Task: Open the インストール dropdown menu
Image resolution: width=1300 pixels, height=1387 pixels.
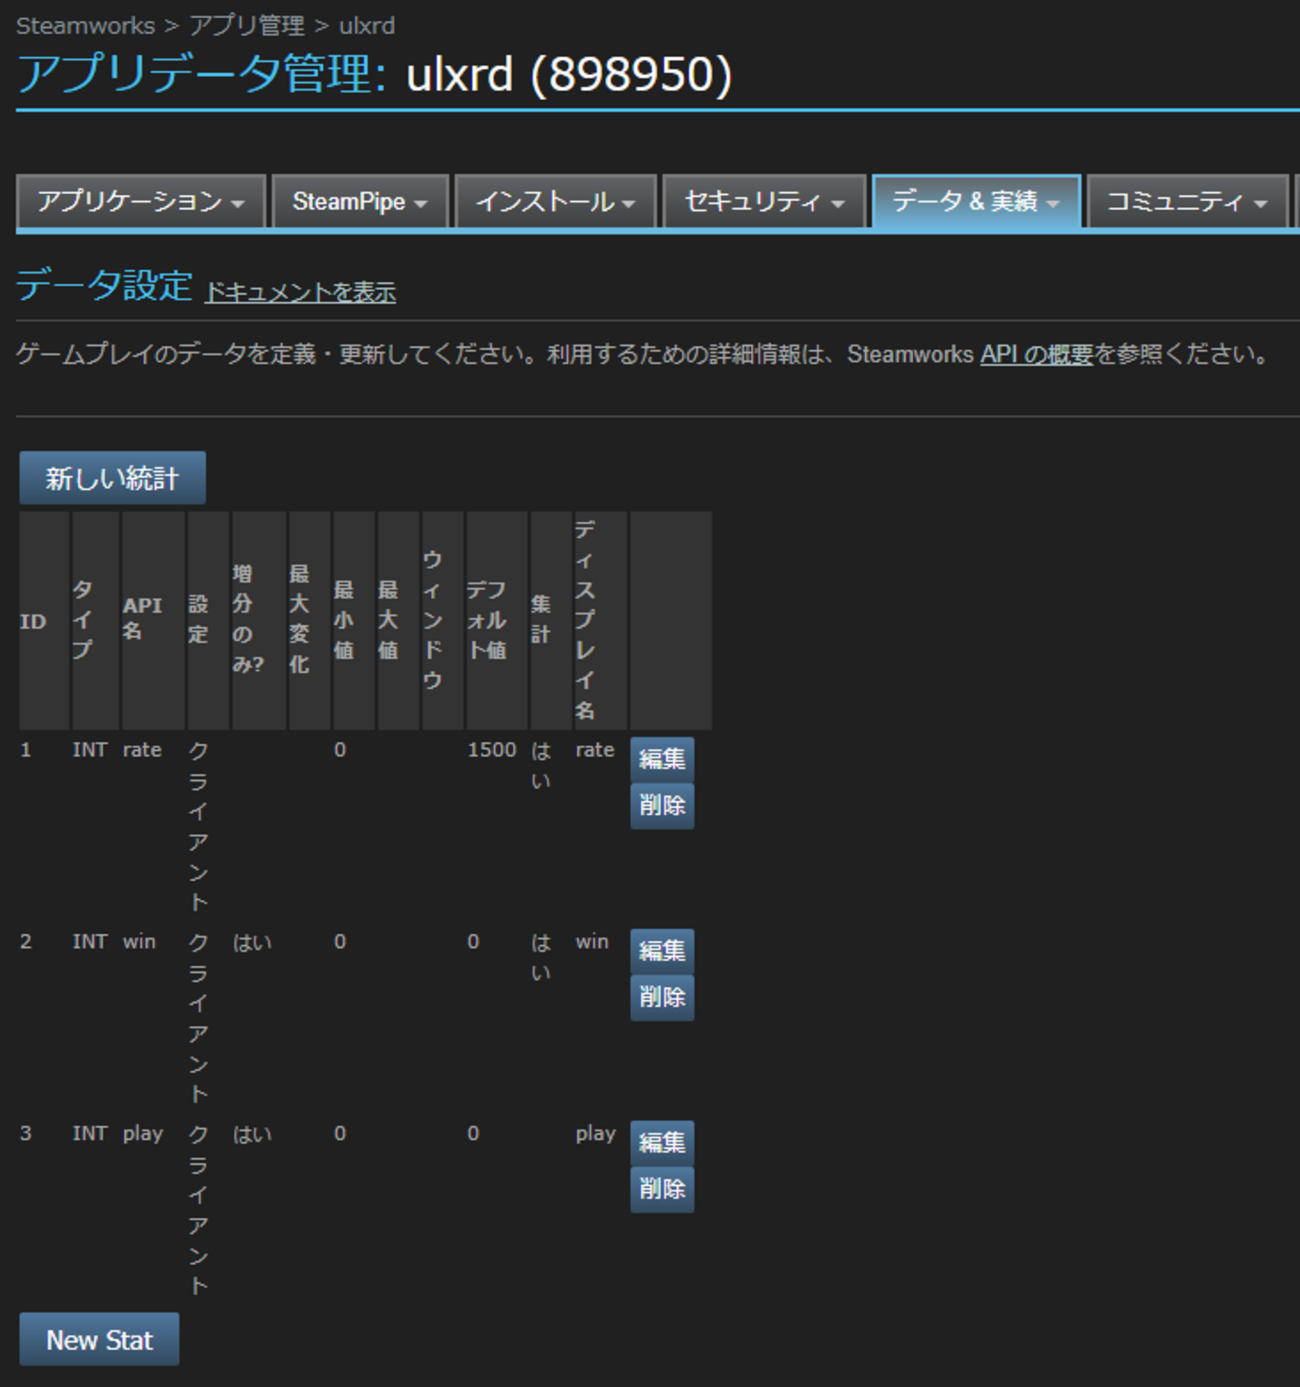Action: (556, 202)
